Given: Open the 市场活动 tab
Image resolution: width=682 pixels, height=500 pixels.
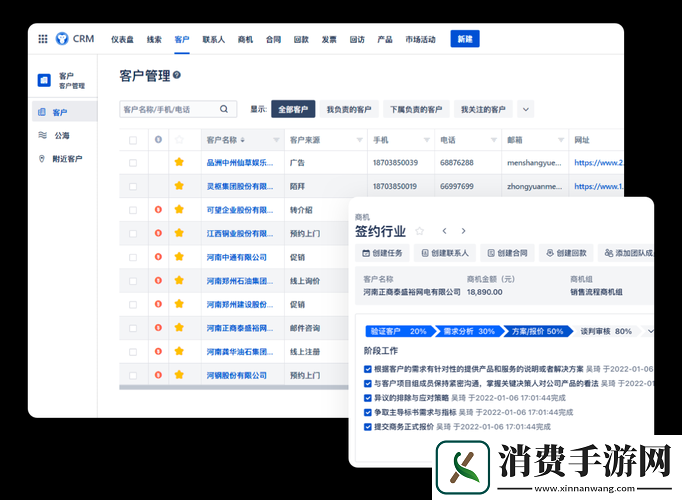Looking at the screenshot, I should 420,40.
